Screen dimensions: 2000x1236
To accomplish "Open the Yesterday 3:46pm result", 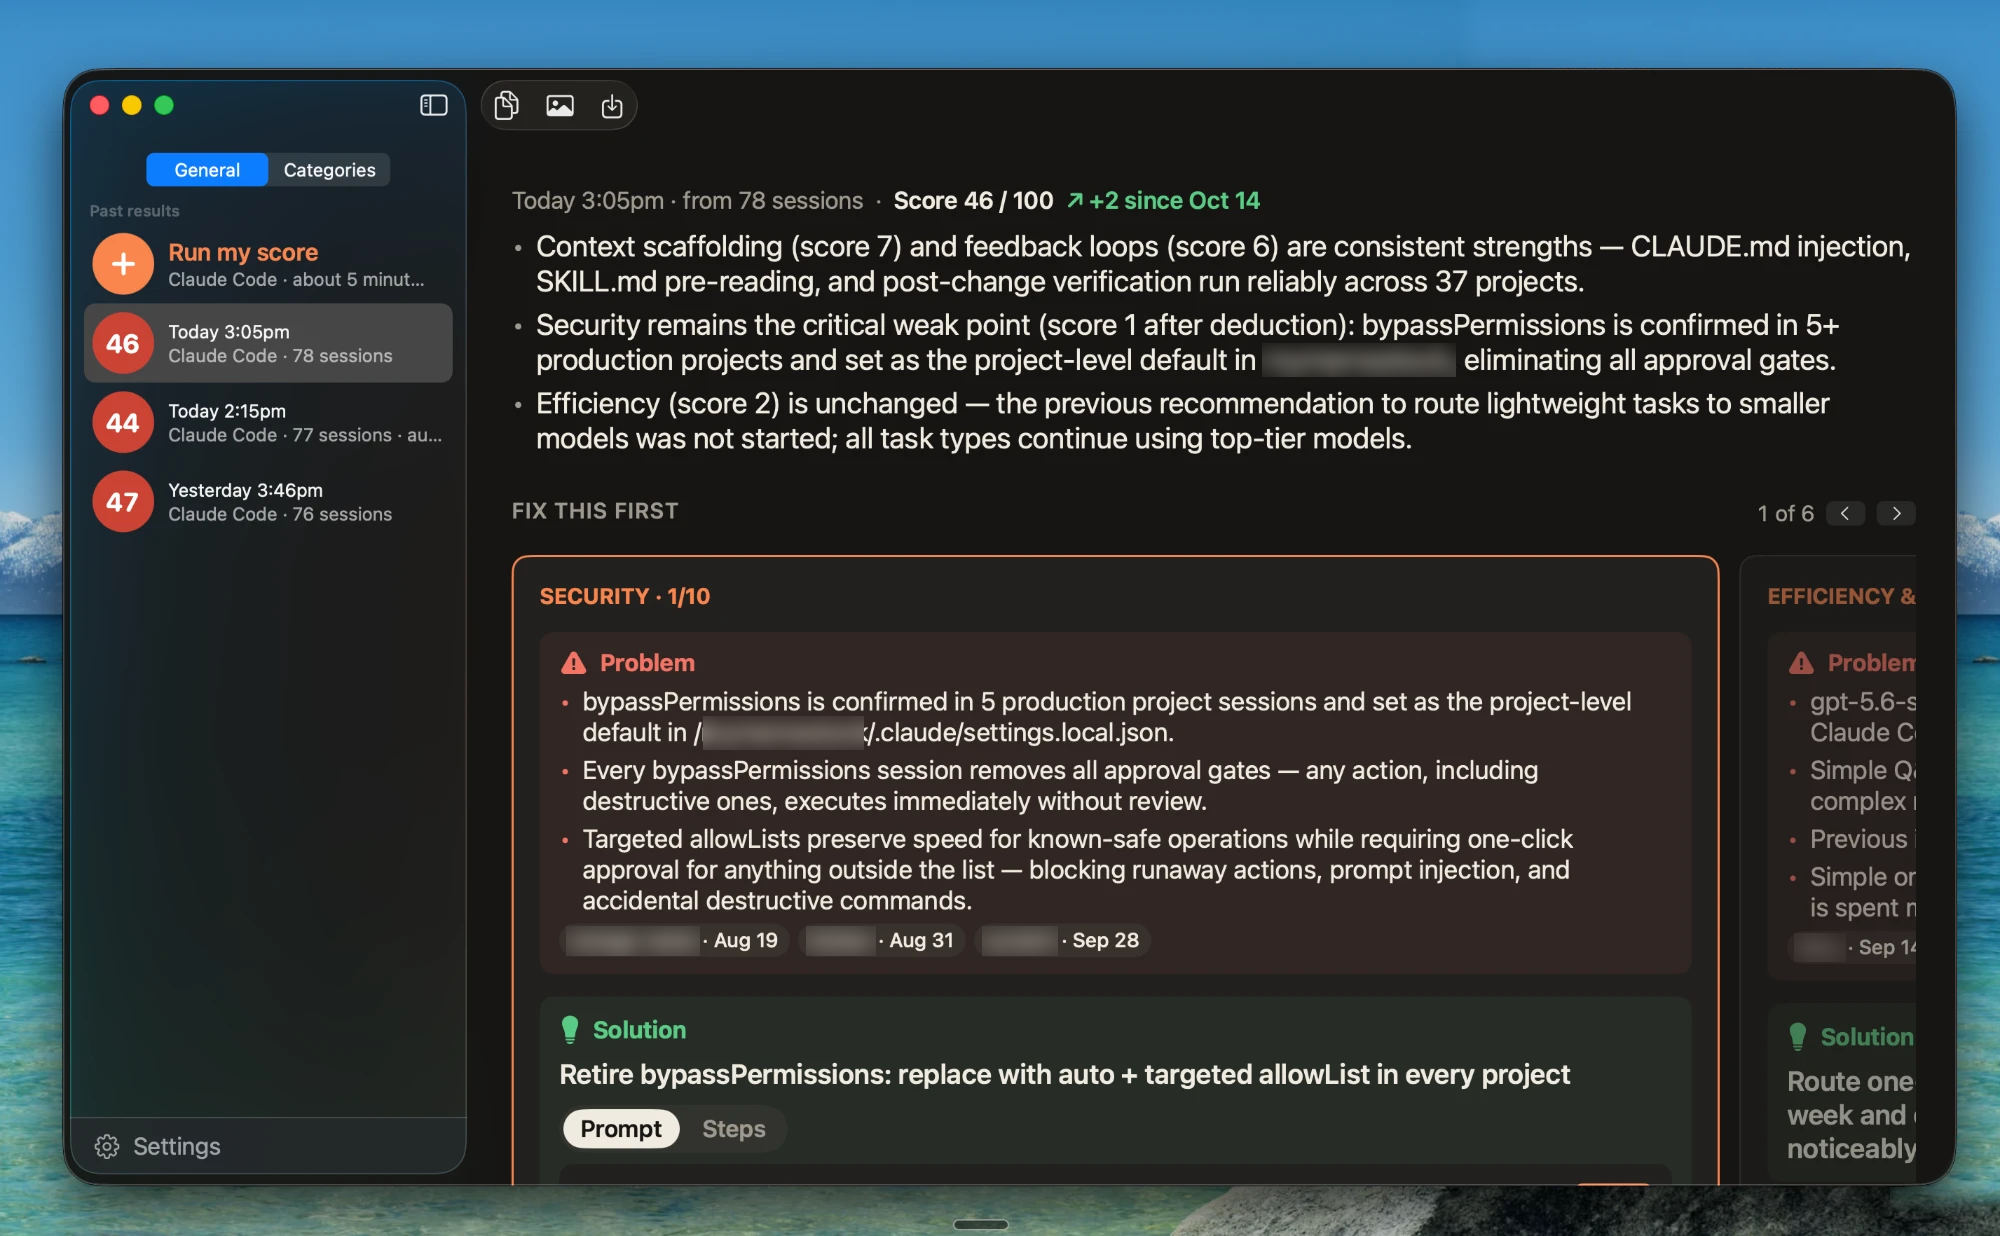I will click(269, 501).
